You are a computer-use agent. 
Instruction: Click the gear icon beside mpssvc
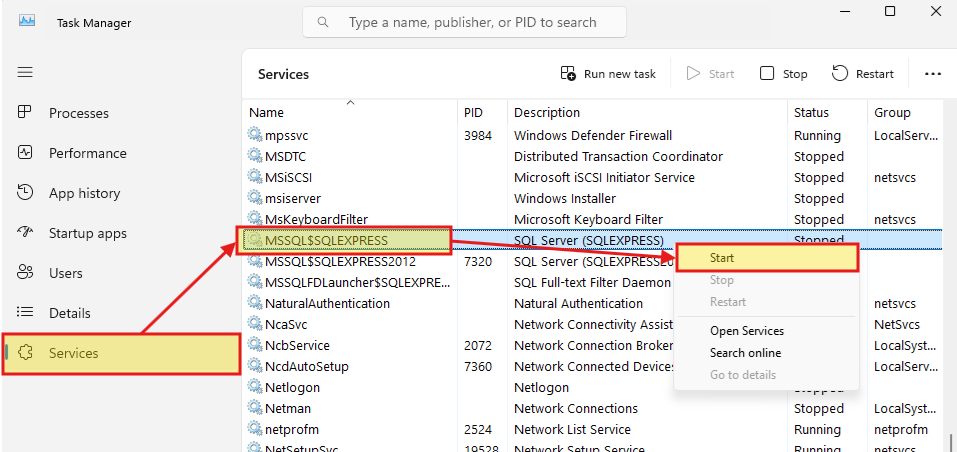pos(254,135)
